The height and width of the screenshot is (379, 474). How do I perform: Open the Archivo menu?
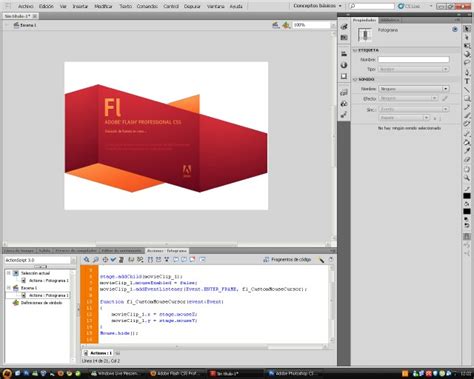click(26, 6)
